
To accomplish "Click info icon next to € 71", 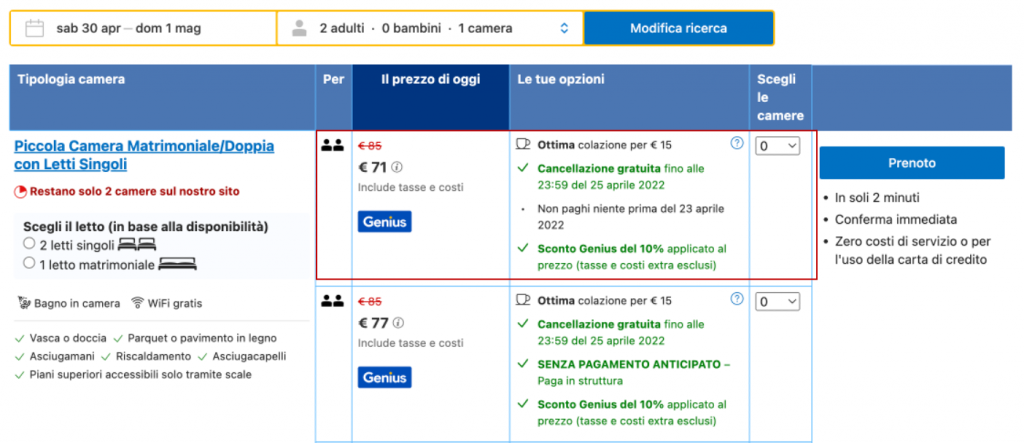I will [396, 167].
